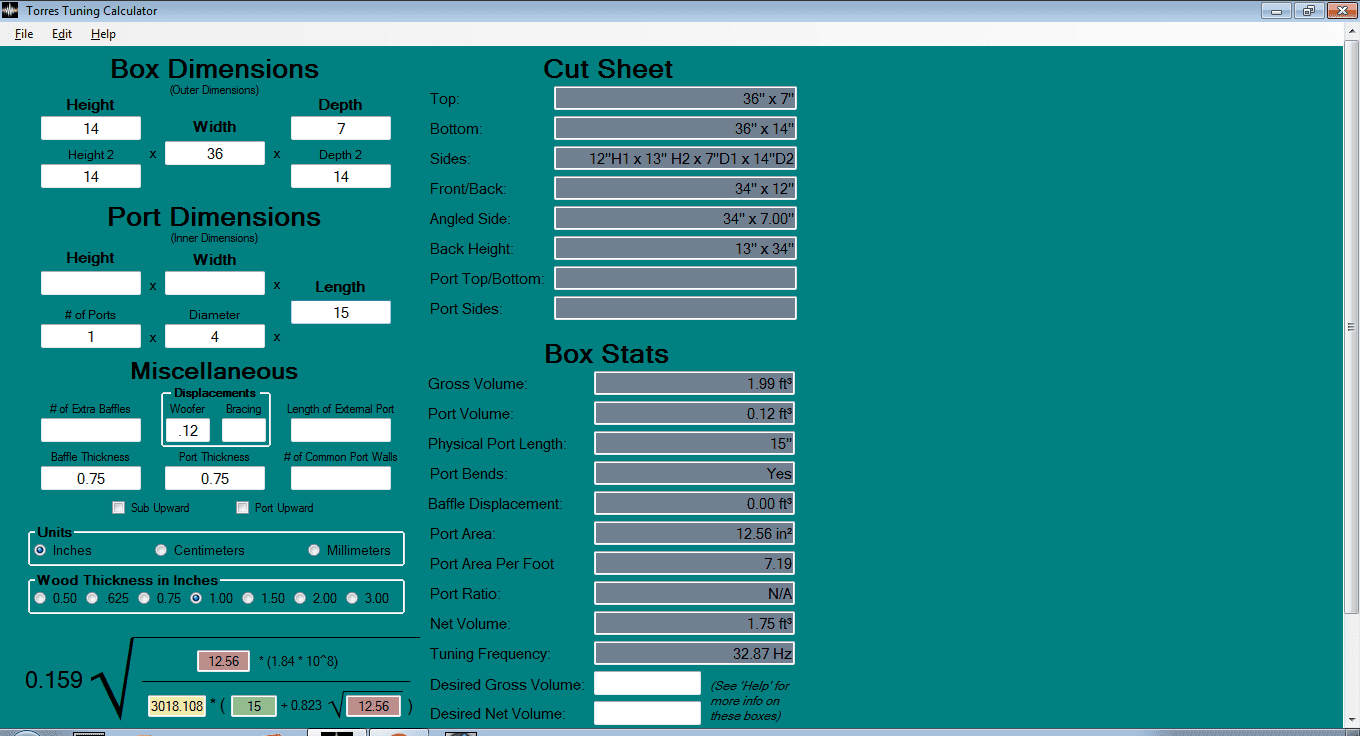Click the box Height input field
The width and height of the screenshot is (1360, 736).
click(91, 128)
